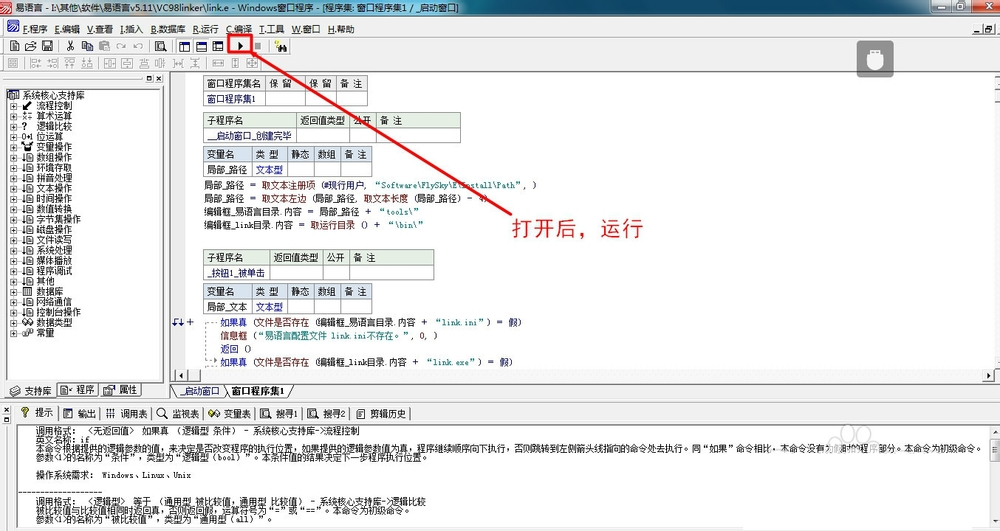
Task: Select the 数组操作 tree item
Action: click(x=54, y=157)
